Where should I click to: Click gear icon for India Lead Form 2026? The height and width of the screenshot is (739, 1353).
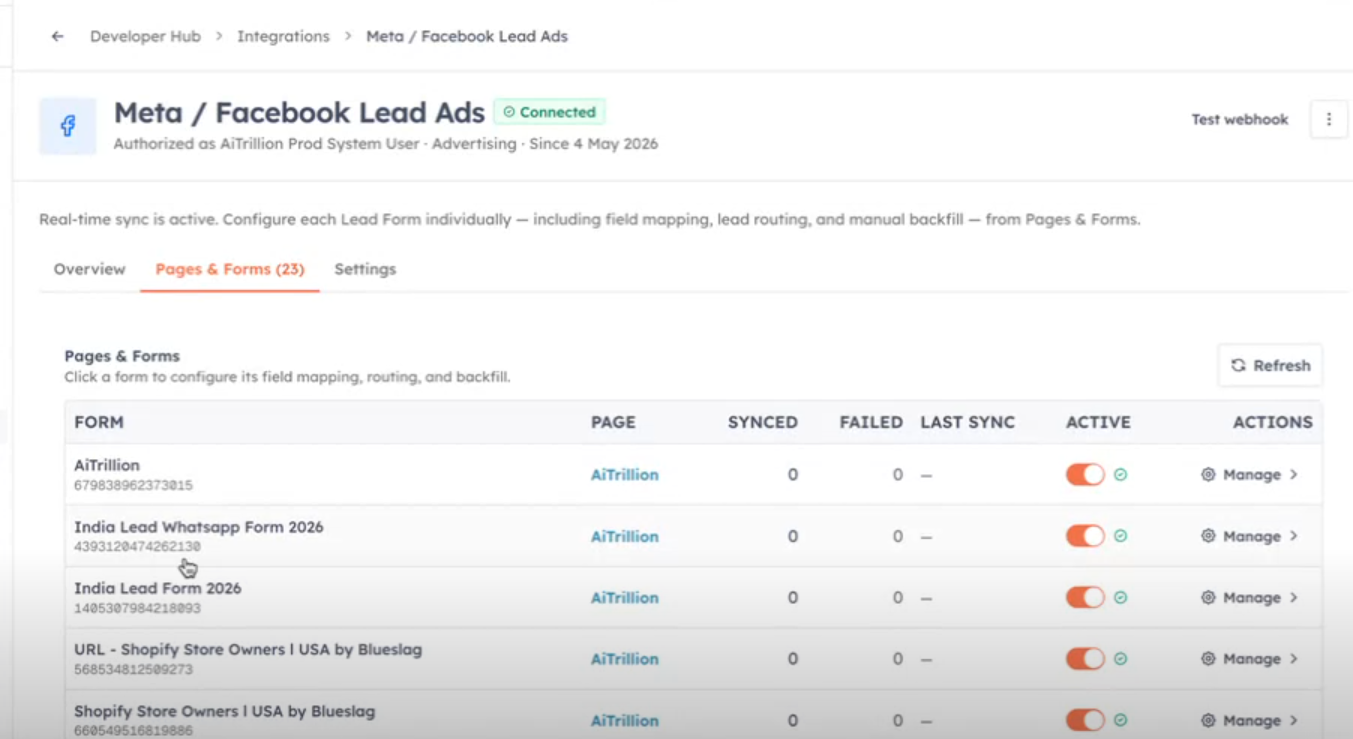[1208, 598]
